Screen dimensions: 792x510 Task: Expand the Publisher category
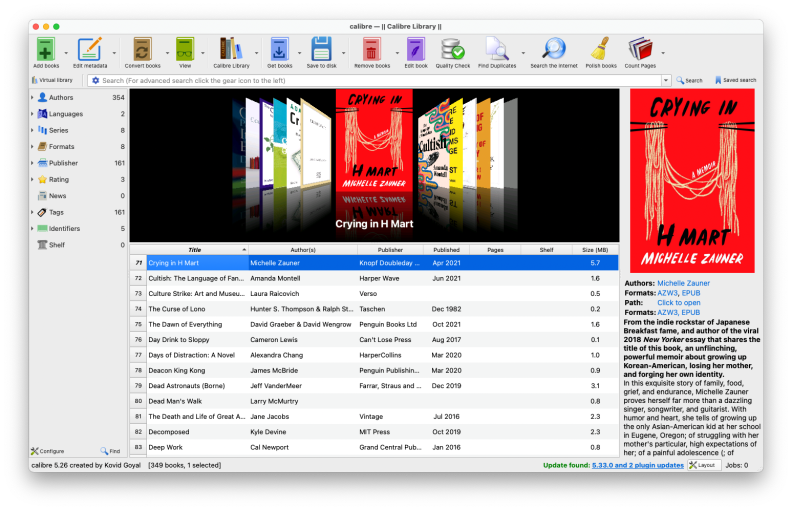[32, 163]
